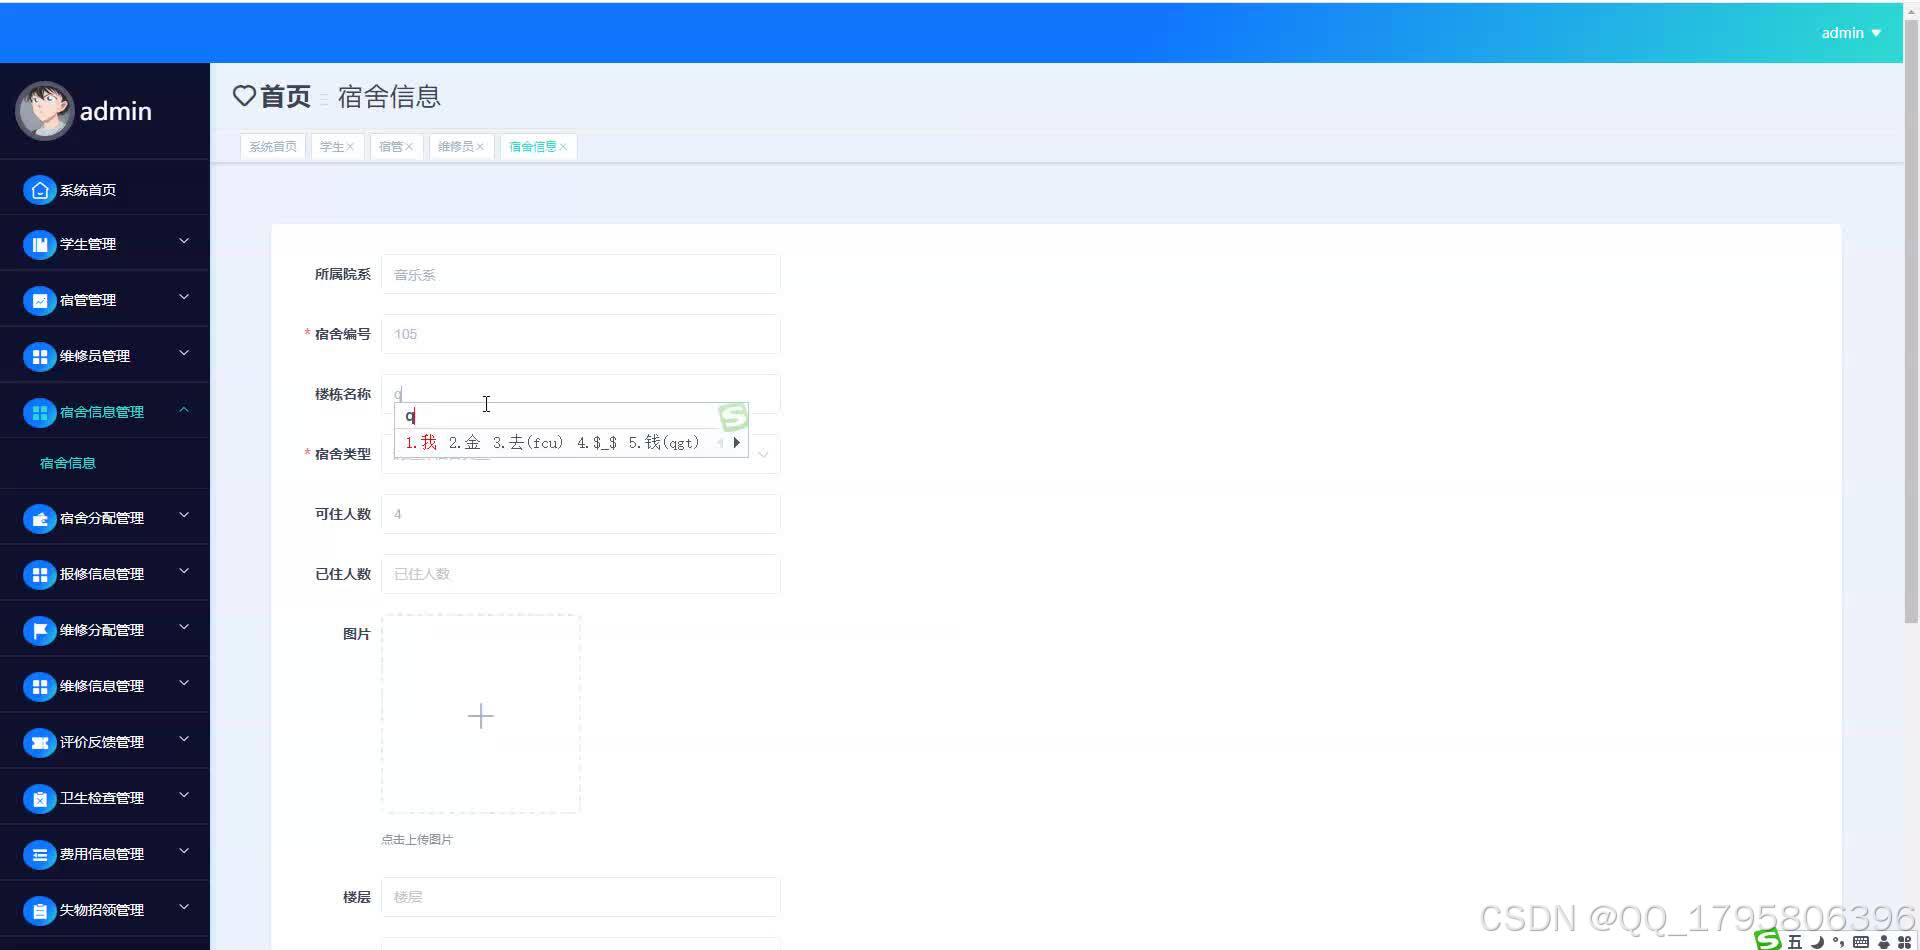Screen dimensions: 1920x950
Task: Expand the 评价反馈管理 menu chevron
Action: tap(184, 739)
